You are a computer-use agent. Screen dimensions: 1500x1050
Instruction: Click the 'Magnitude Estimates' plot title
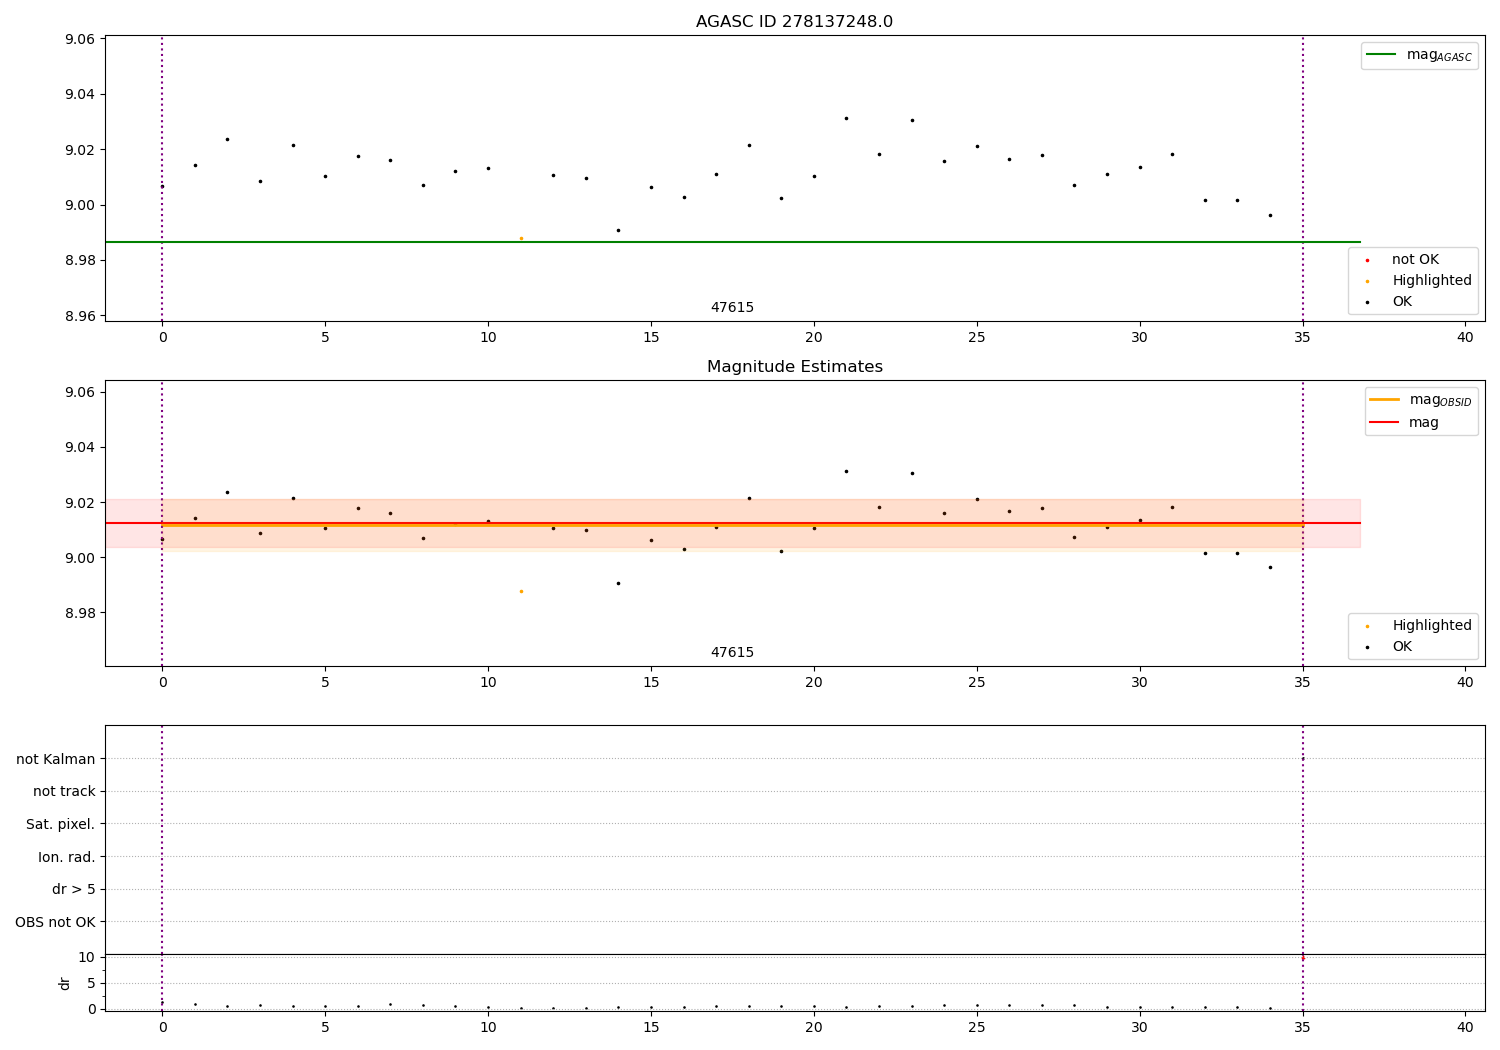794,367
